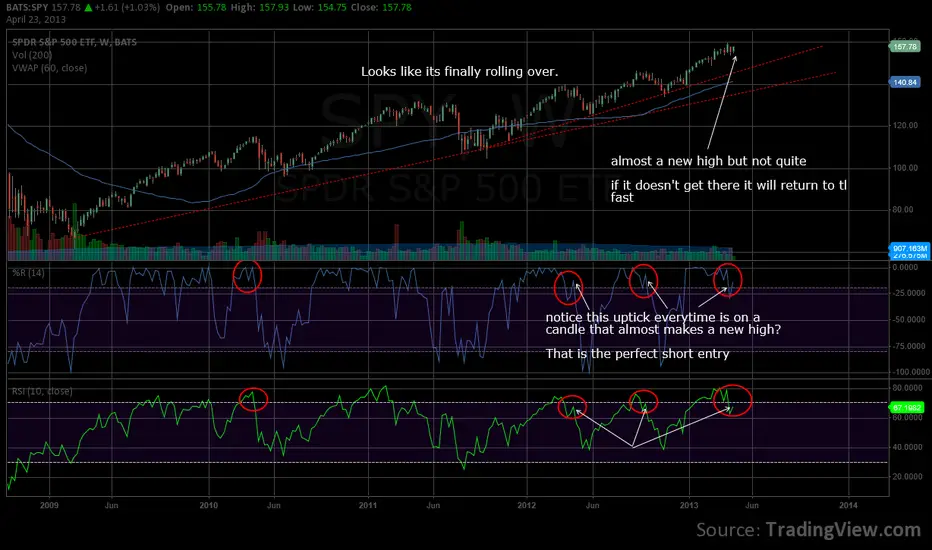Select the 'almost a new high but not quite' note
Viewport: 932px width, 550px height.
coord(709,161)
